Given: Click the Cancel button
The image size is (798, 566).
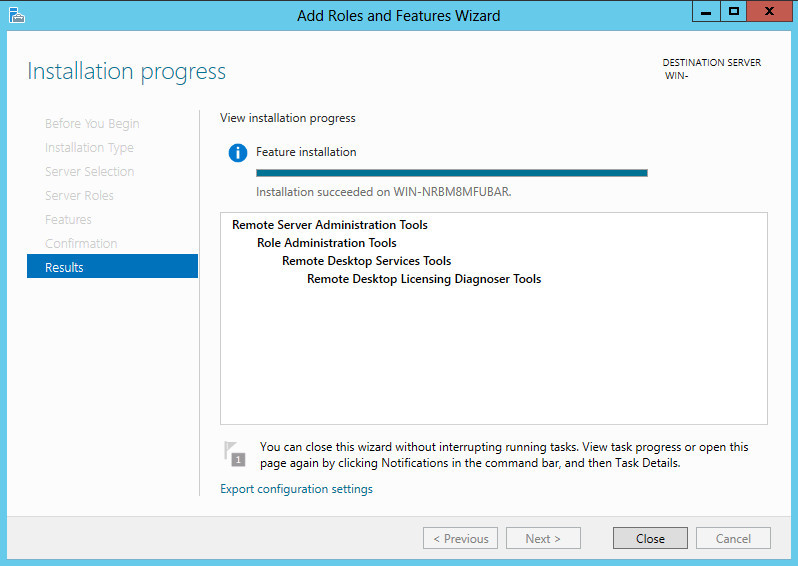Looking at the screenshot, I should coord(733,539).
